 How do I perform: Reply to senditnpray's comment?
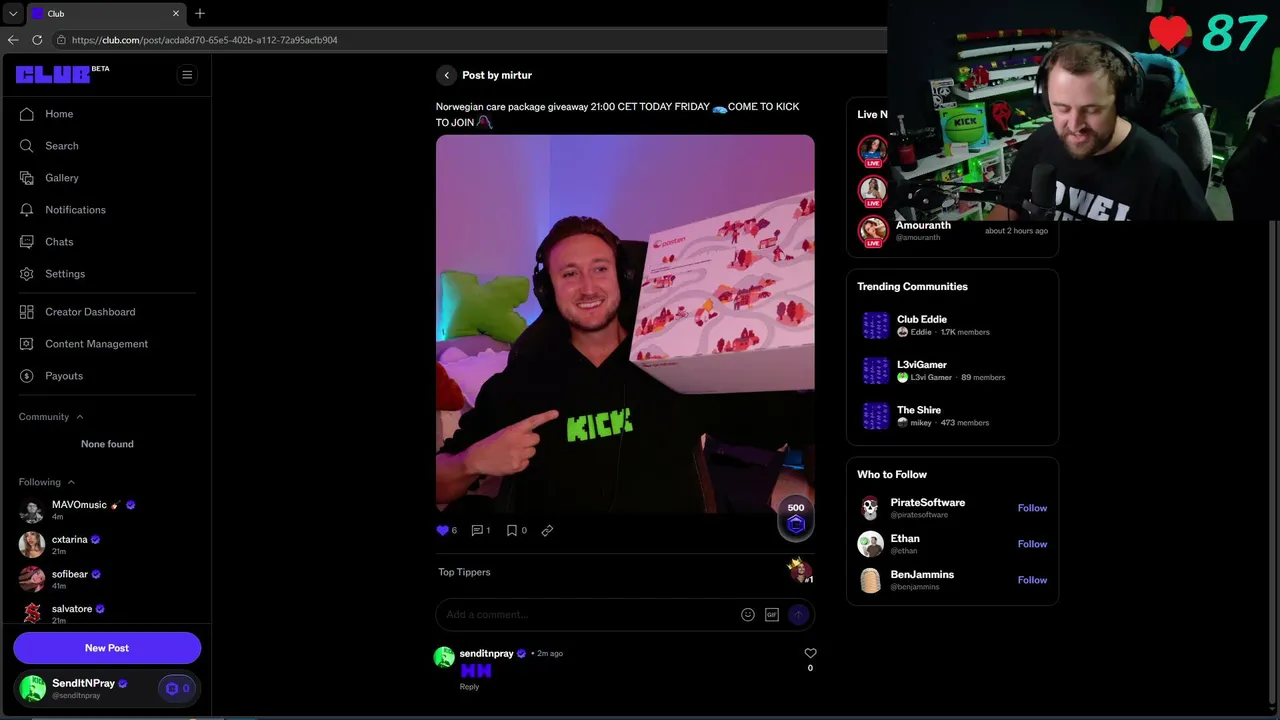469,687
